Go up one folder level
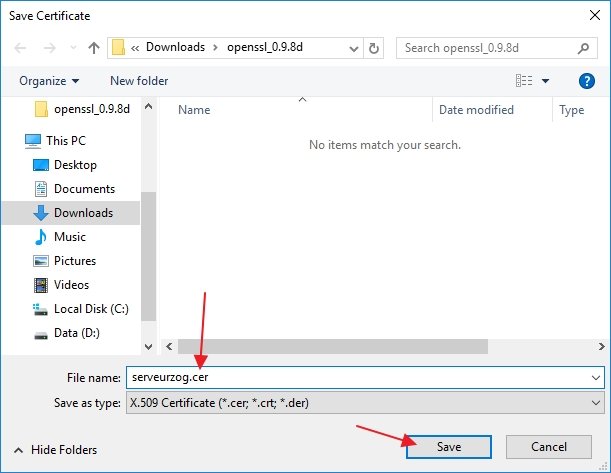 pyautogui.click(x=94, y=48)
